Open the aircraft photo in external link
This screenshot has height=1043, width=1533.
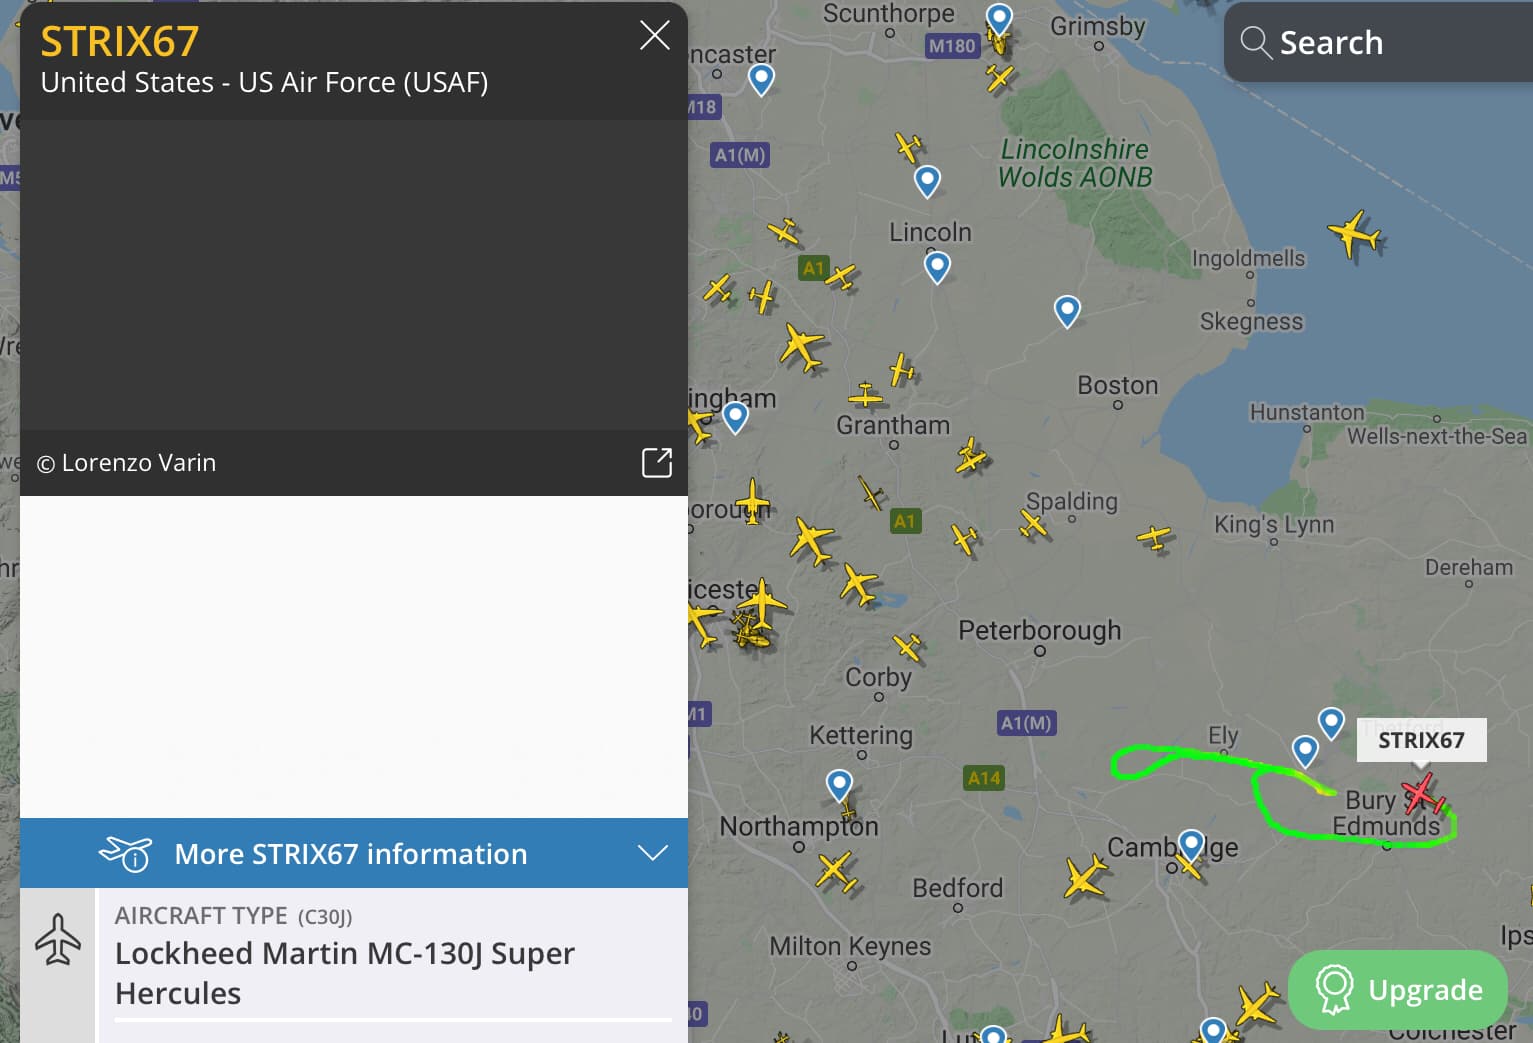tap(656, 463)
